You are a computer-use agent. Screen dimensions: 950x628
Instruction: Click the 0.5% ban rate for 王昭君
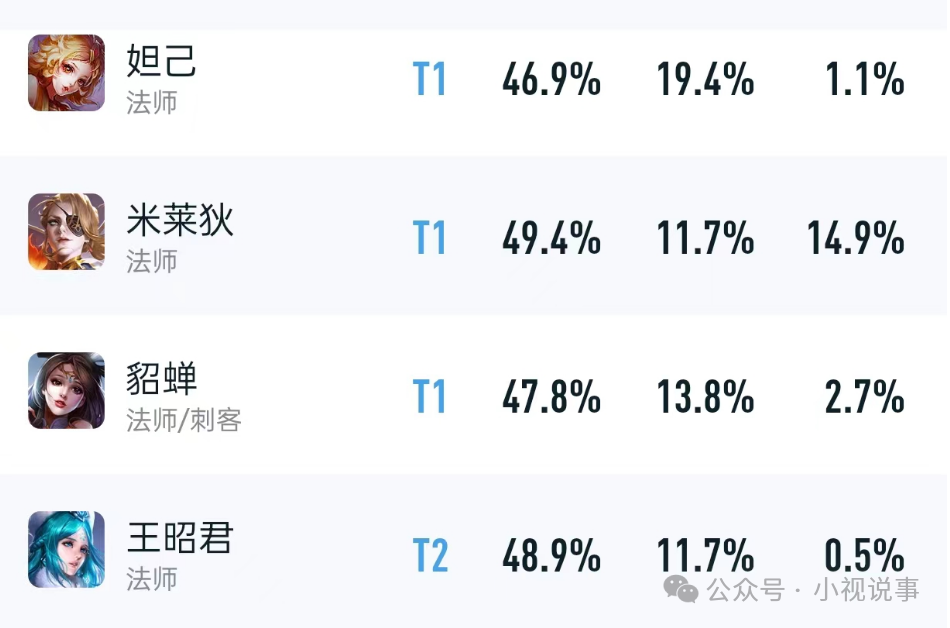click(x=864, y=555)
